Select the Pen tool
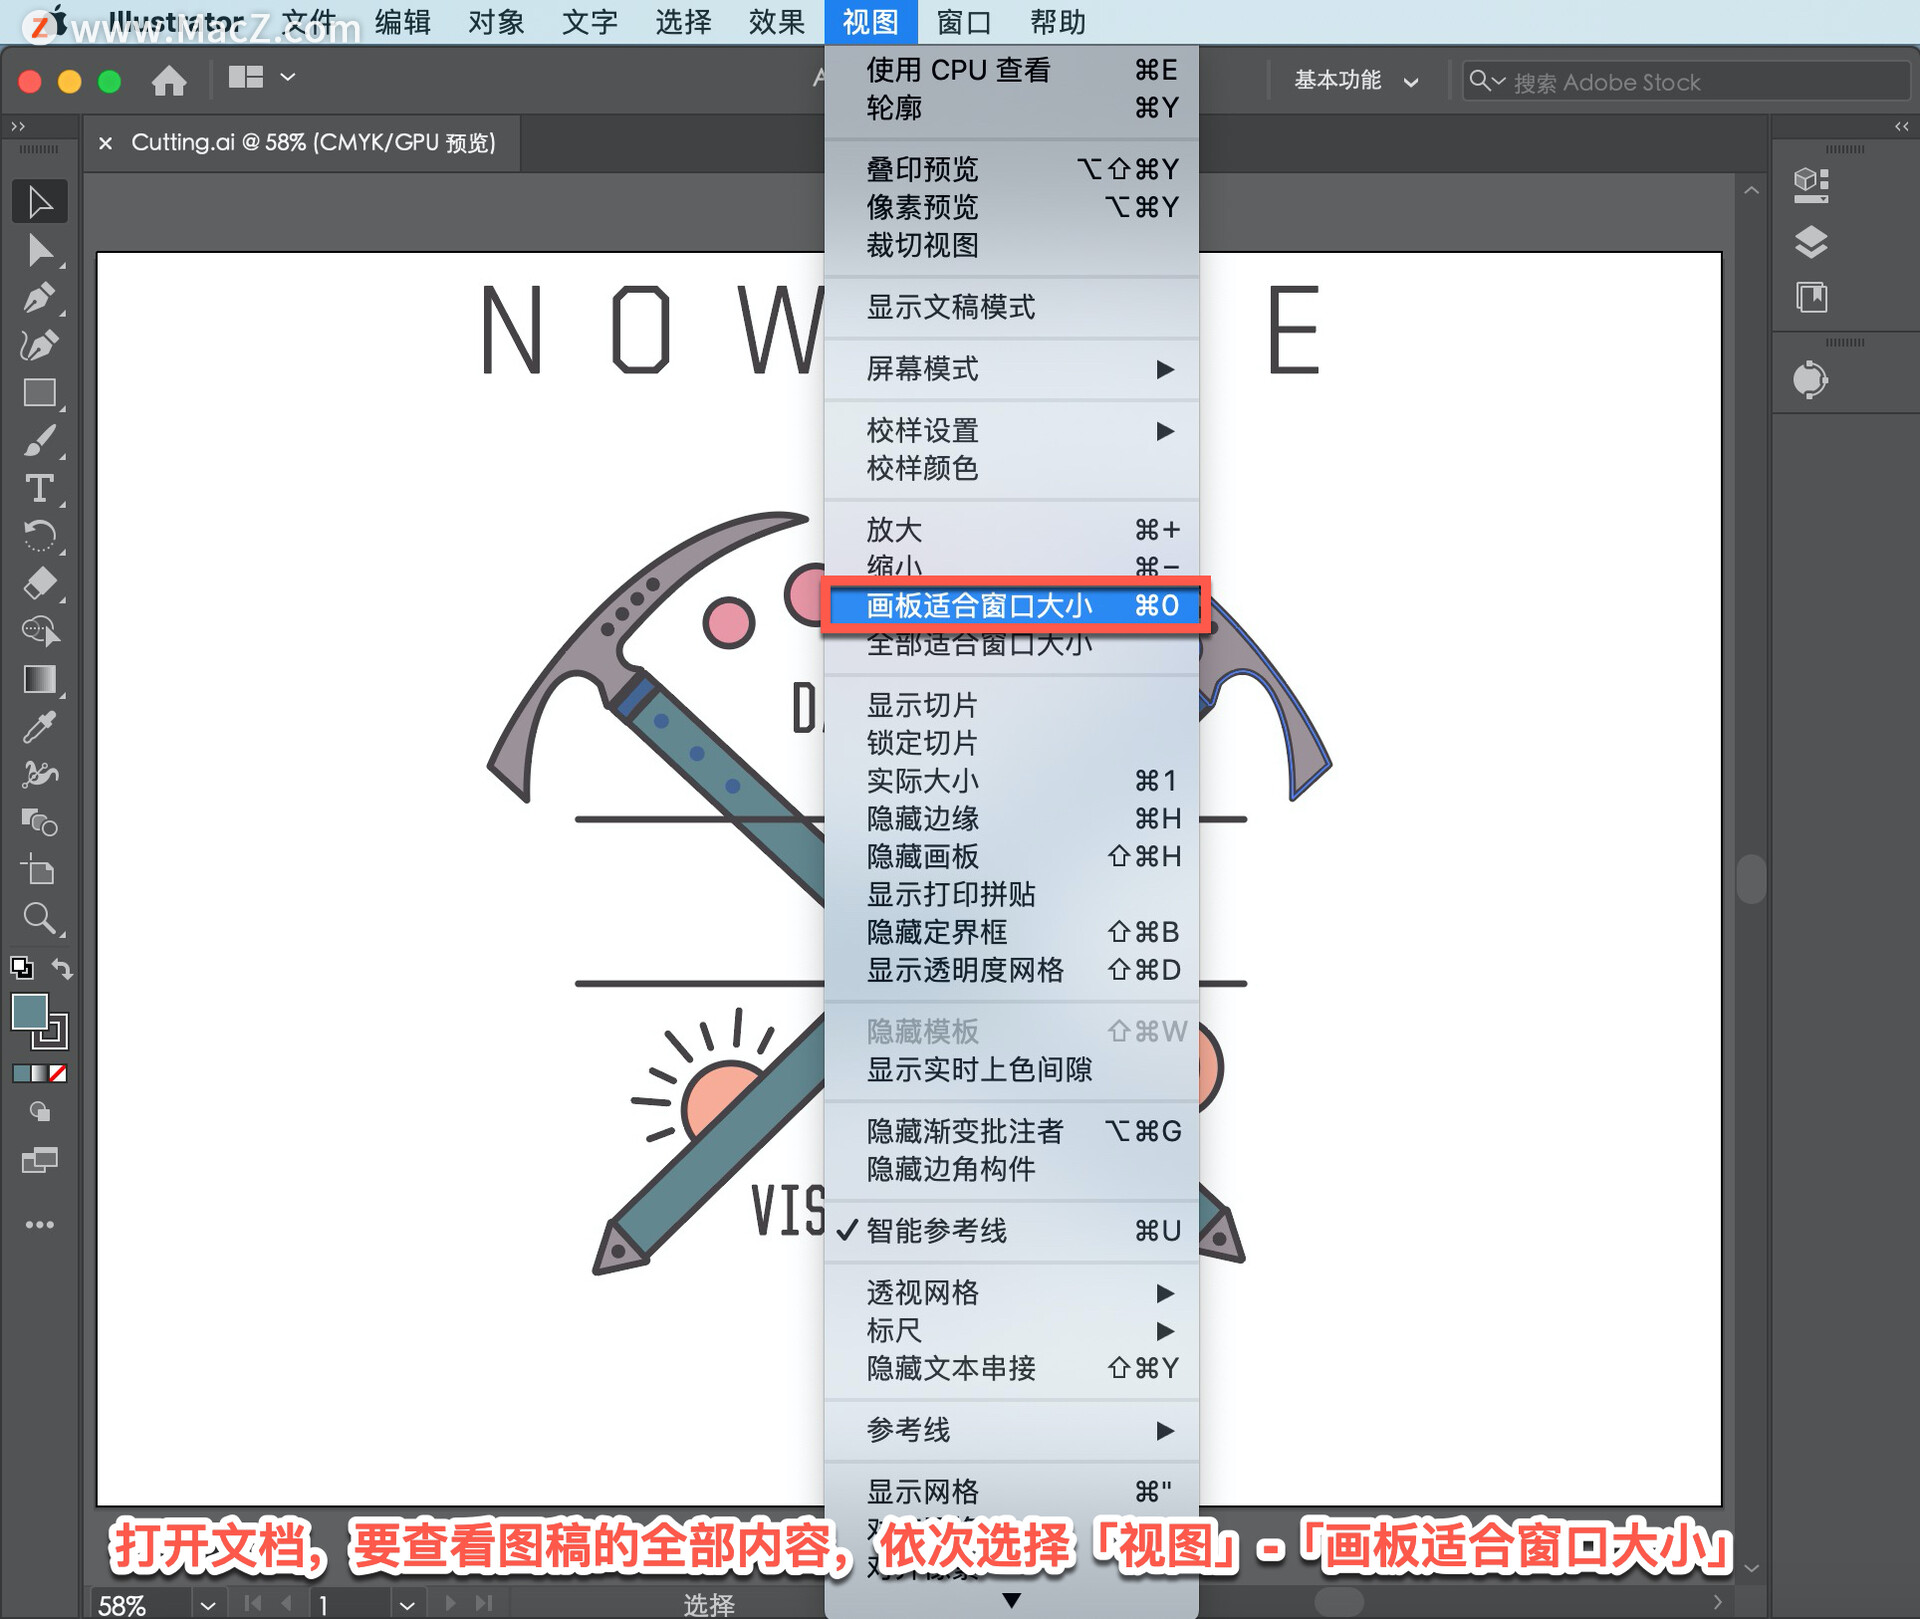The width and height of the screenshot is (1920, 1619). (40, 298)
